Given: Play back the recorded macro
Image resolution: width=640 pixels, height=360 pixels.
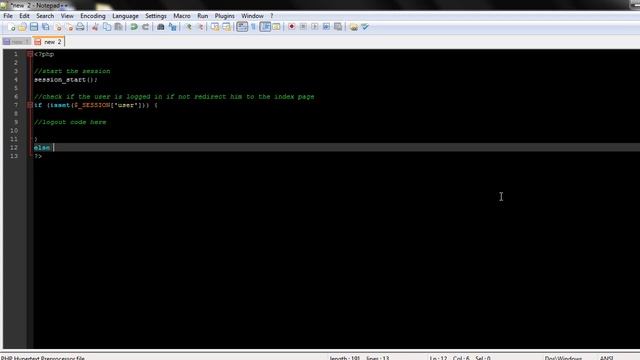Looking at the screenshot, I should [315, 27].
